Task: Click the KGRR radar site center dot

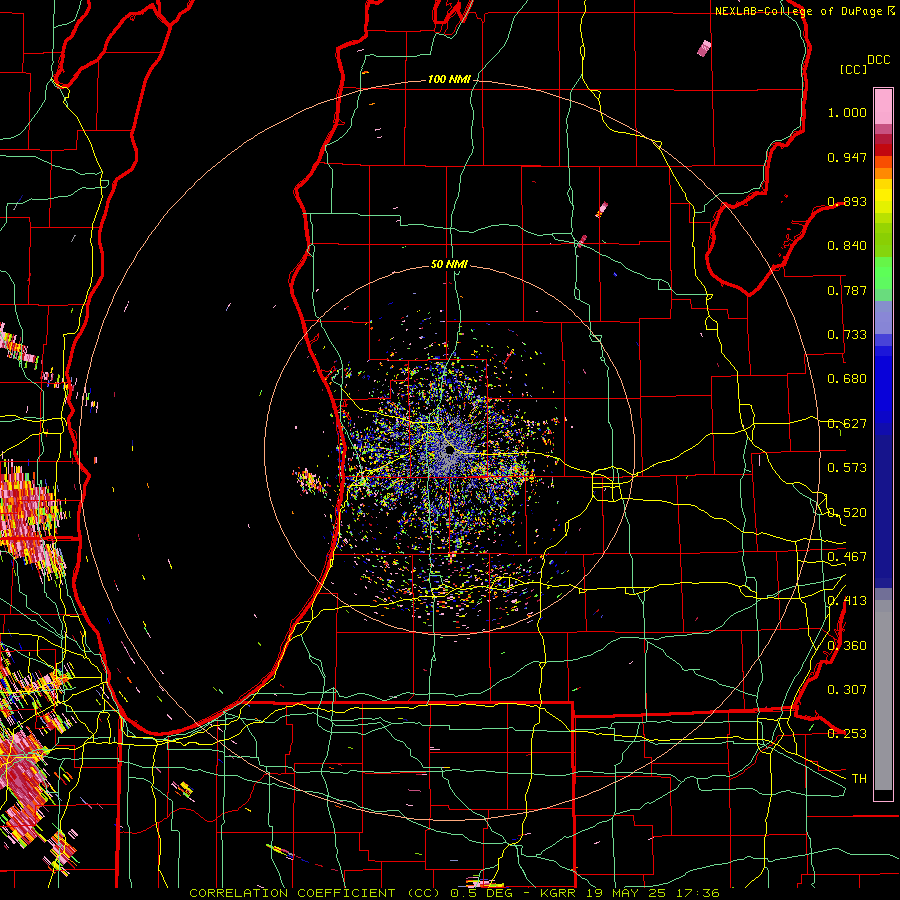Action: pos(449,450)
